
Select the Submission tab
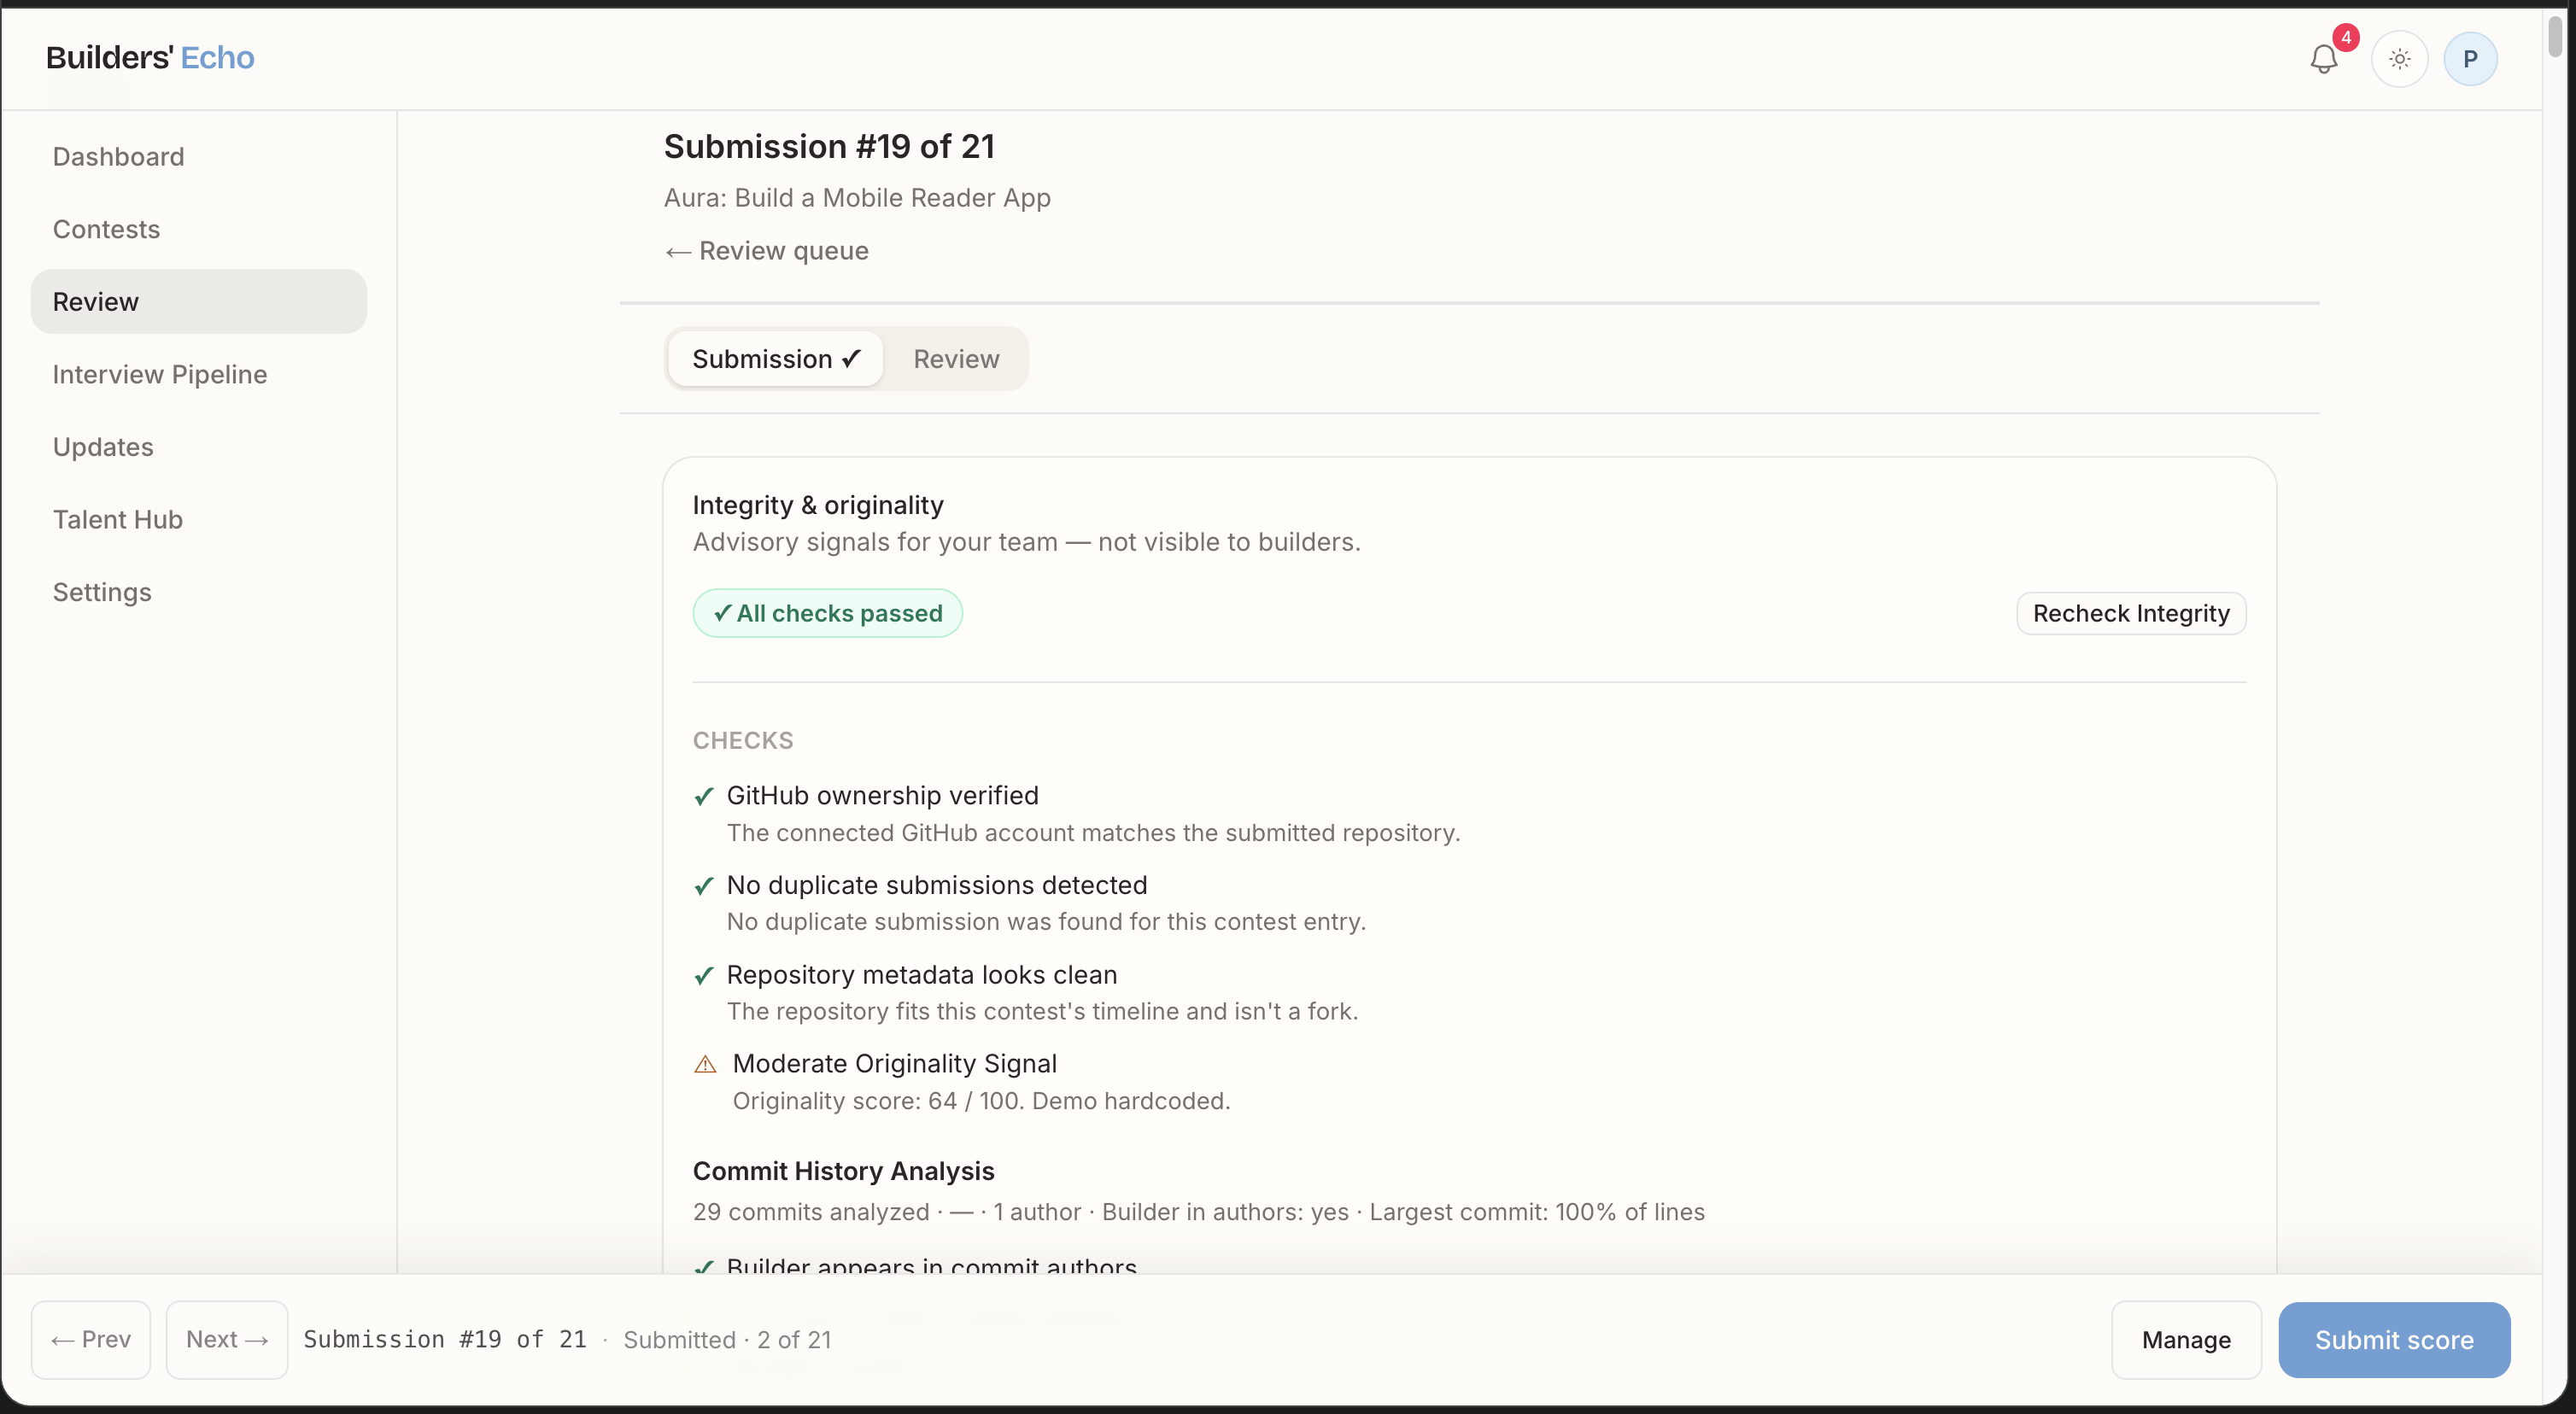point(775,359)
